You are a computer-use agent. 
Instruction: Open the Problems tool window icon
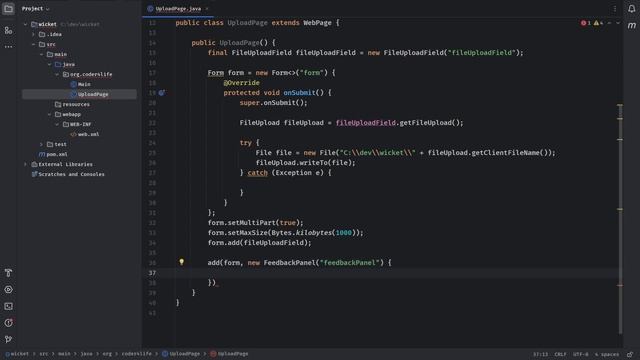(x=8, y=323)
